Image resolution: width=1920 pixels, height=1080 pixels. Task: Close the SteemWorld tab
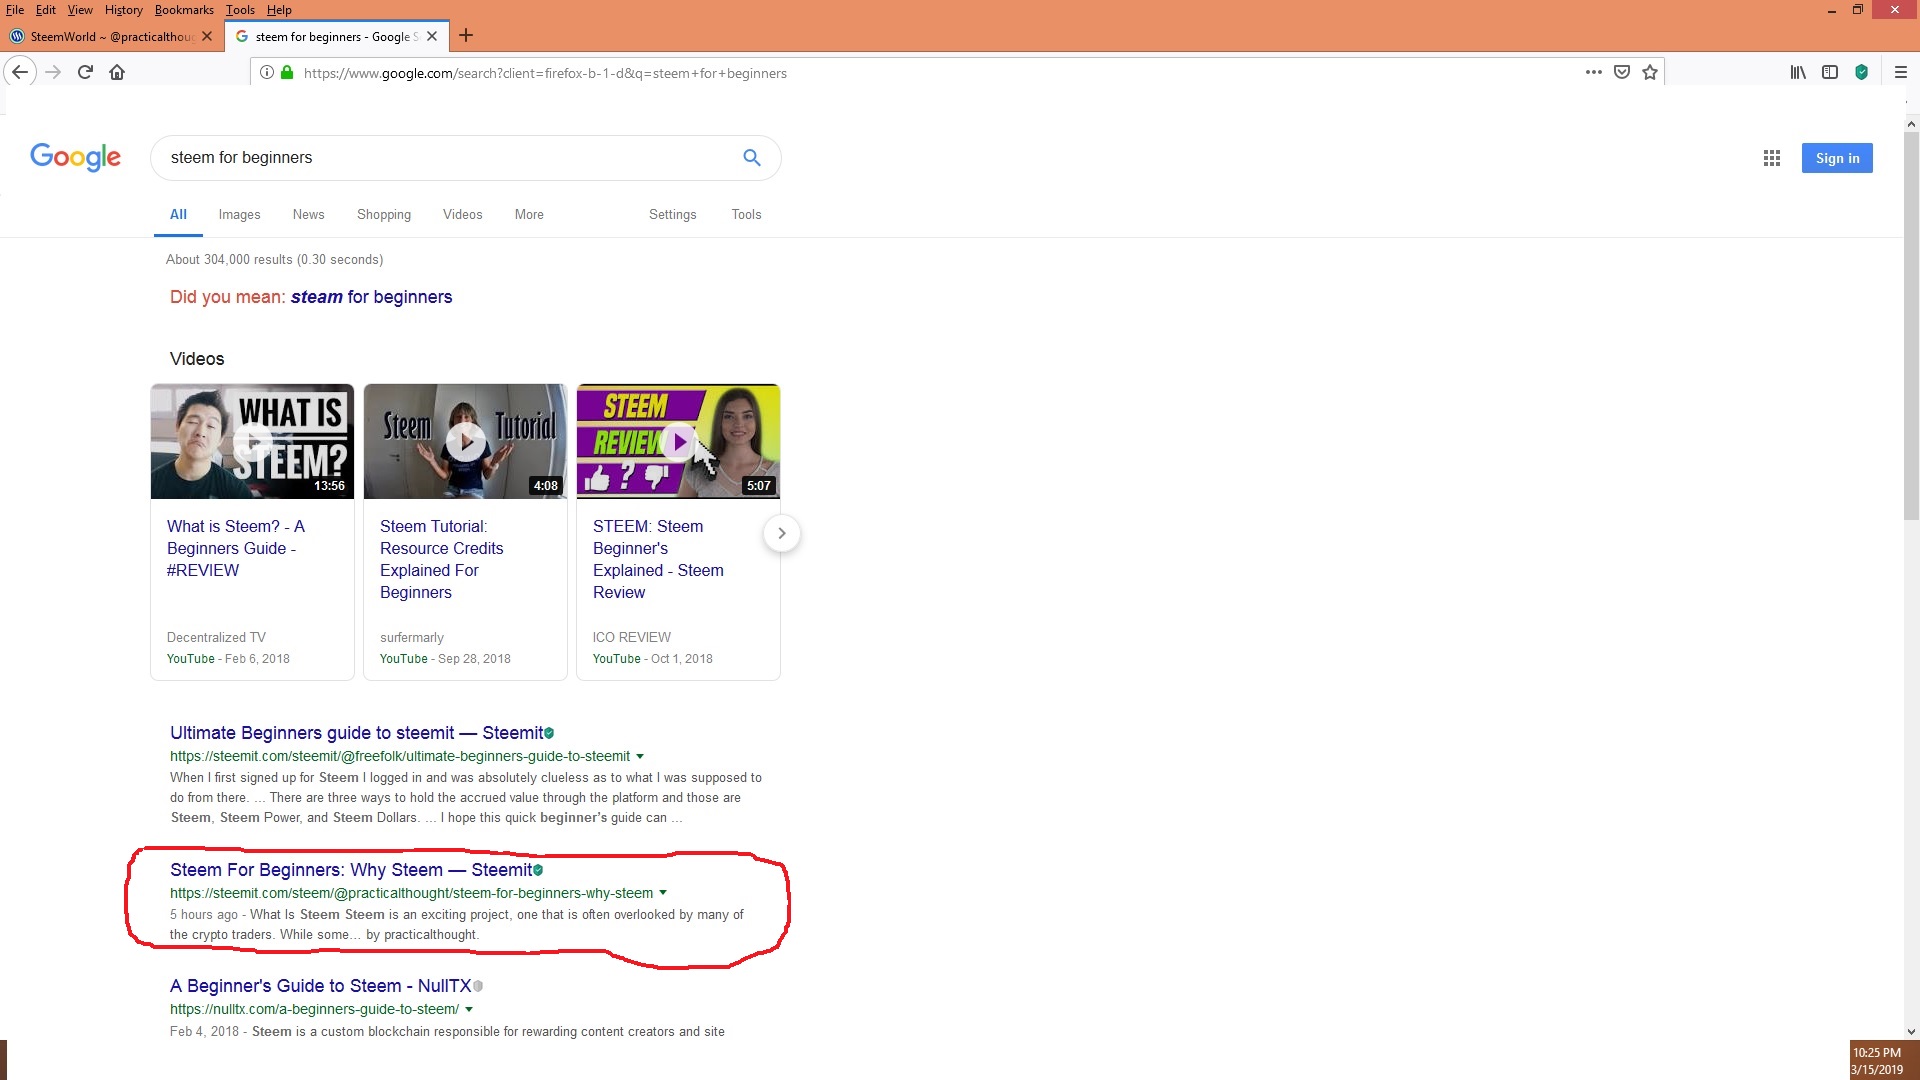[x=207, y=36]
